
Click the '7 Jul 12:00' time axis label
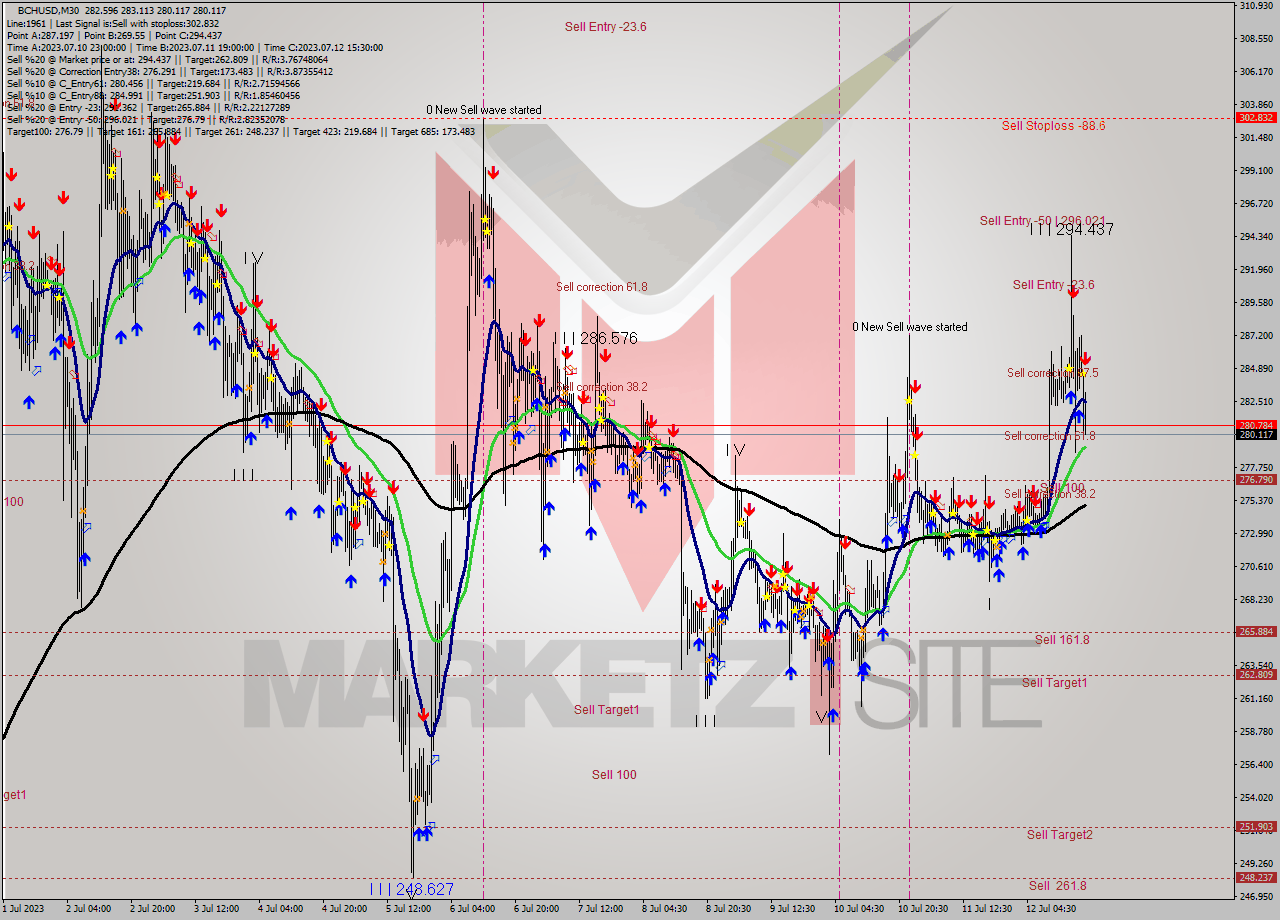coord(600,910)
